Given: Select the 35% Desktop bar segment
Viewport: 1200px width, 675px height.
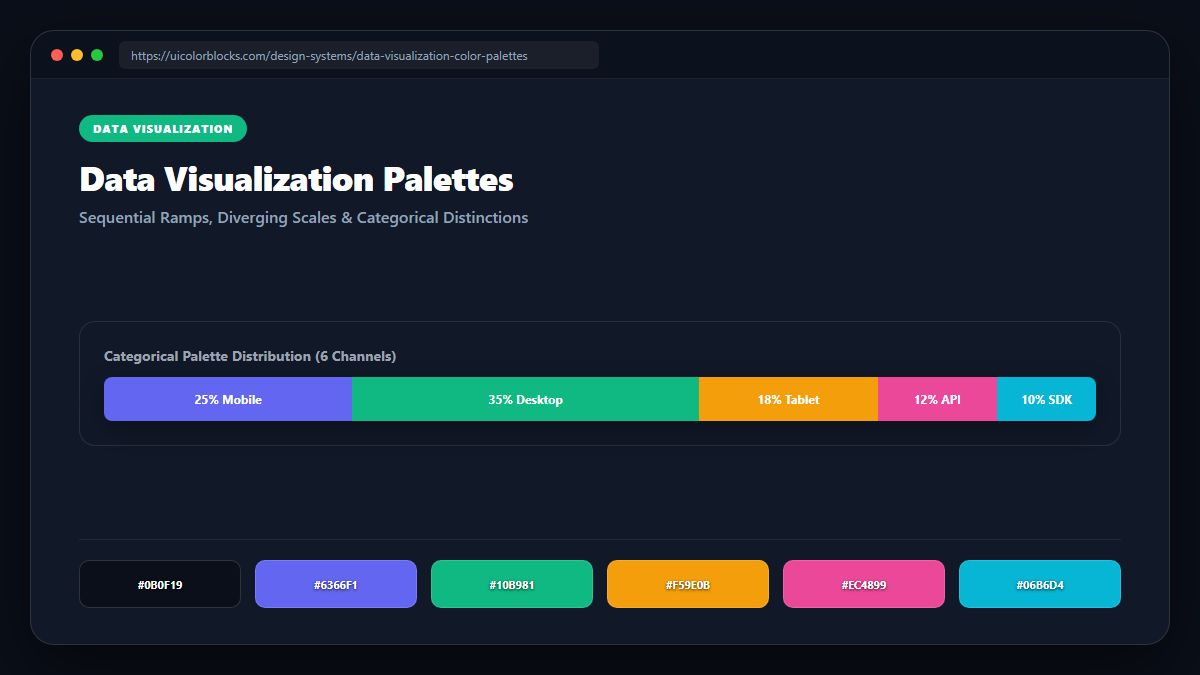Looking at the screenshot, I should click(525, 399).
